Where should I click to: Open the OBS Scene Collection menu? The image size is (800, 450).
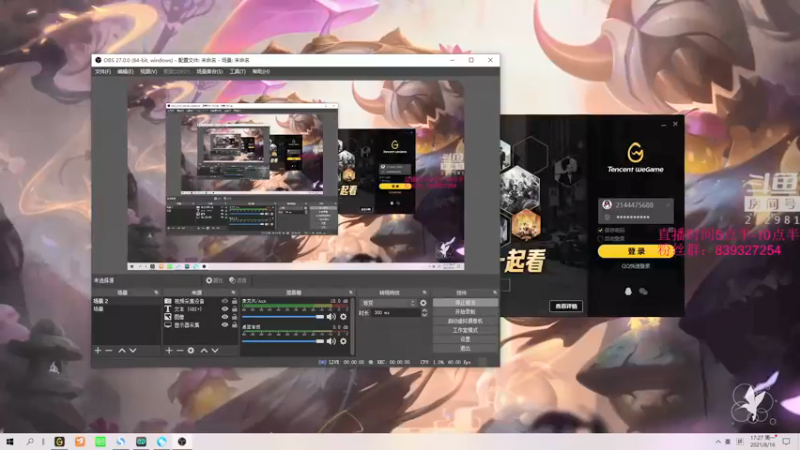(210, 71)
